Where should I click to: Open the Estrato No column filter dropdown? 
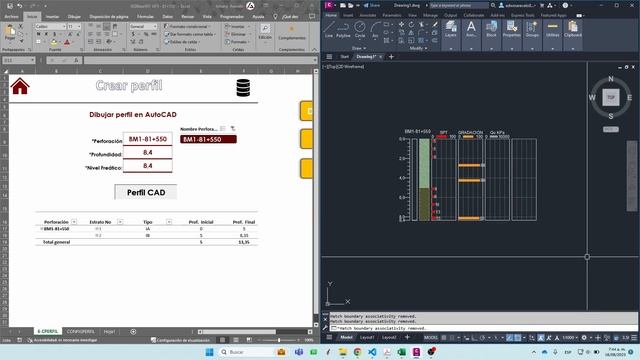click(x=120, y=222)
